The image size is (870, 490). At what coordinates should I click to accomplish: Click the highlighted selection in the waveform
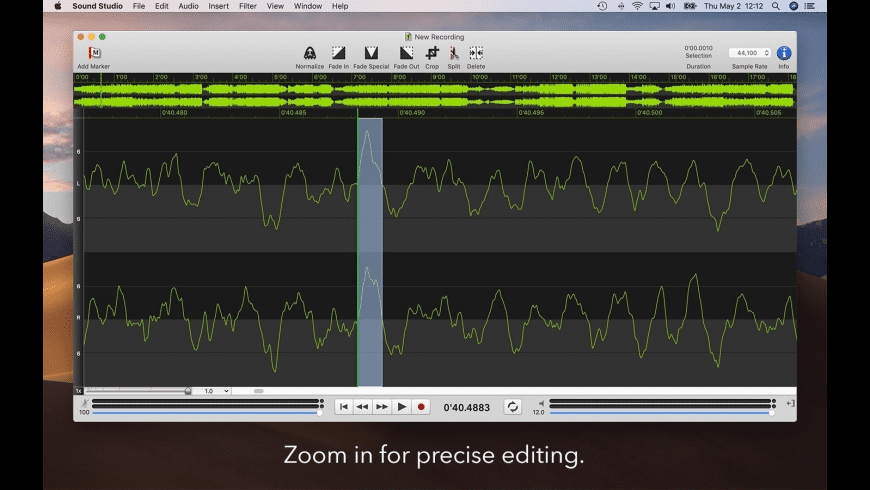370,252
